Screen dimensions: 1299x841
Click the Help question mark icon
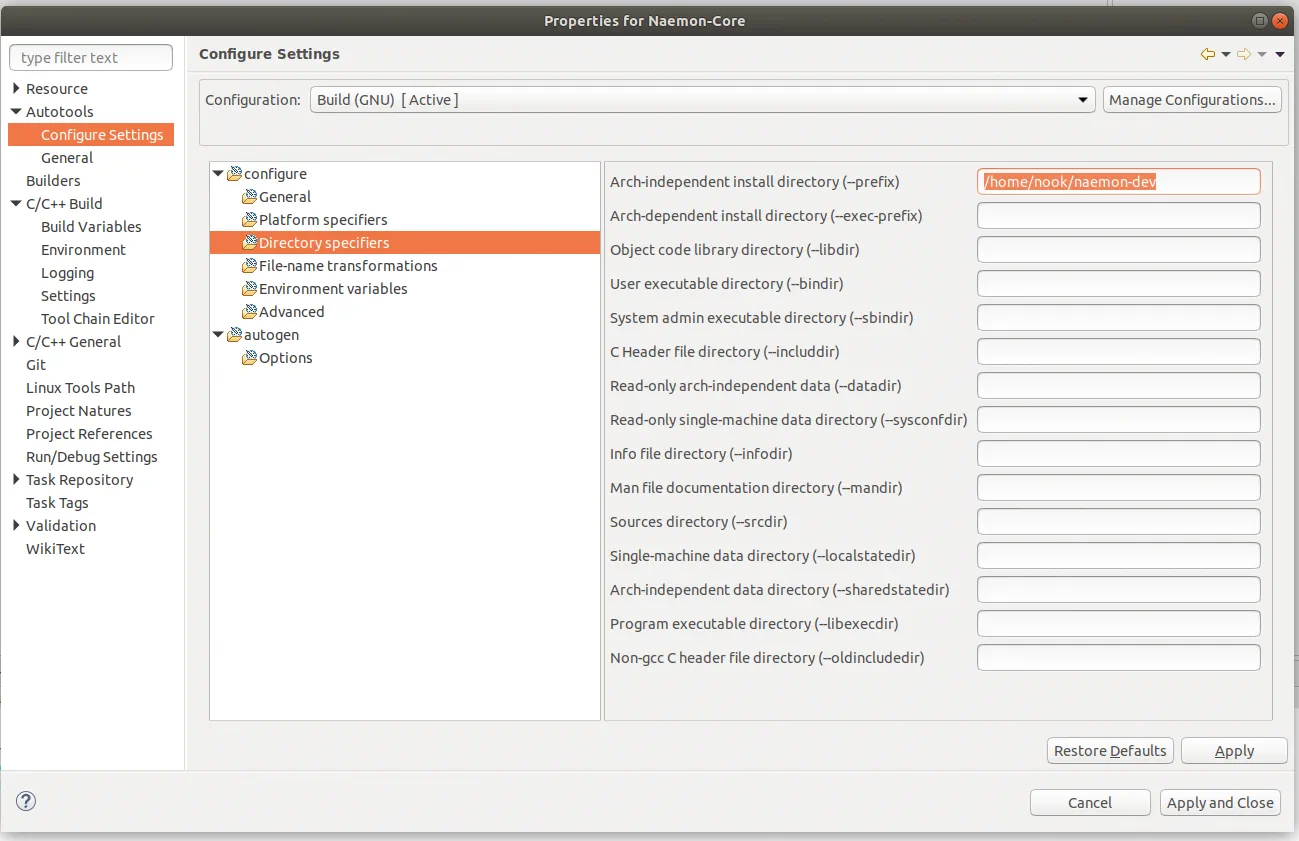click(x=26, y=801)
